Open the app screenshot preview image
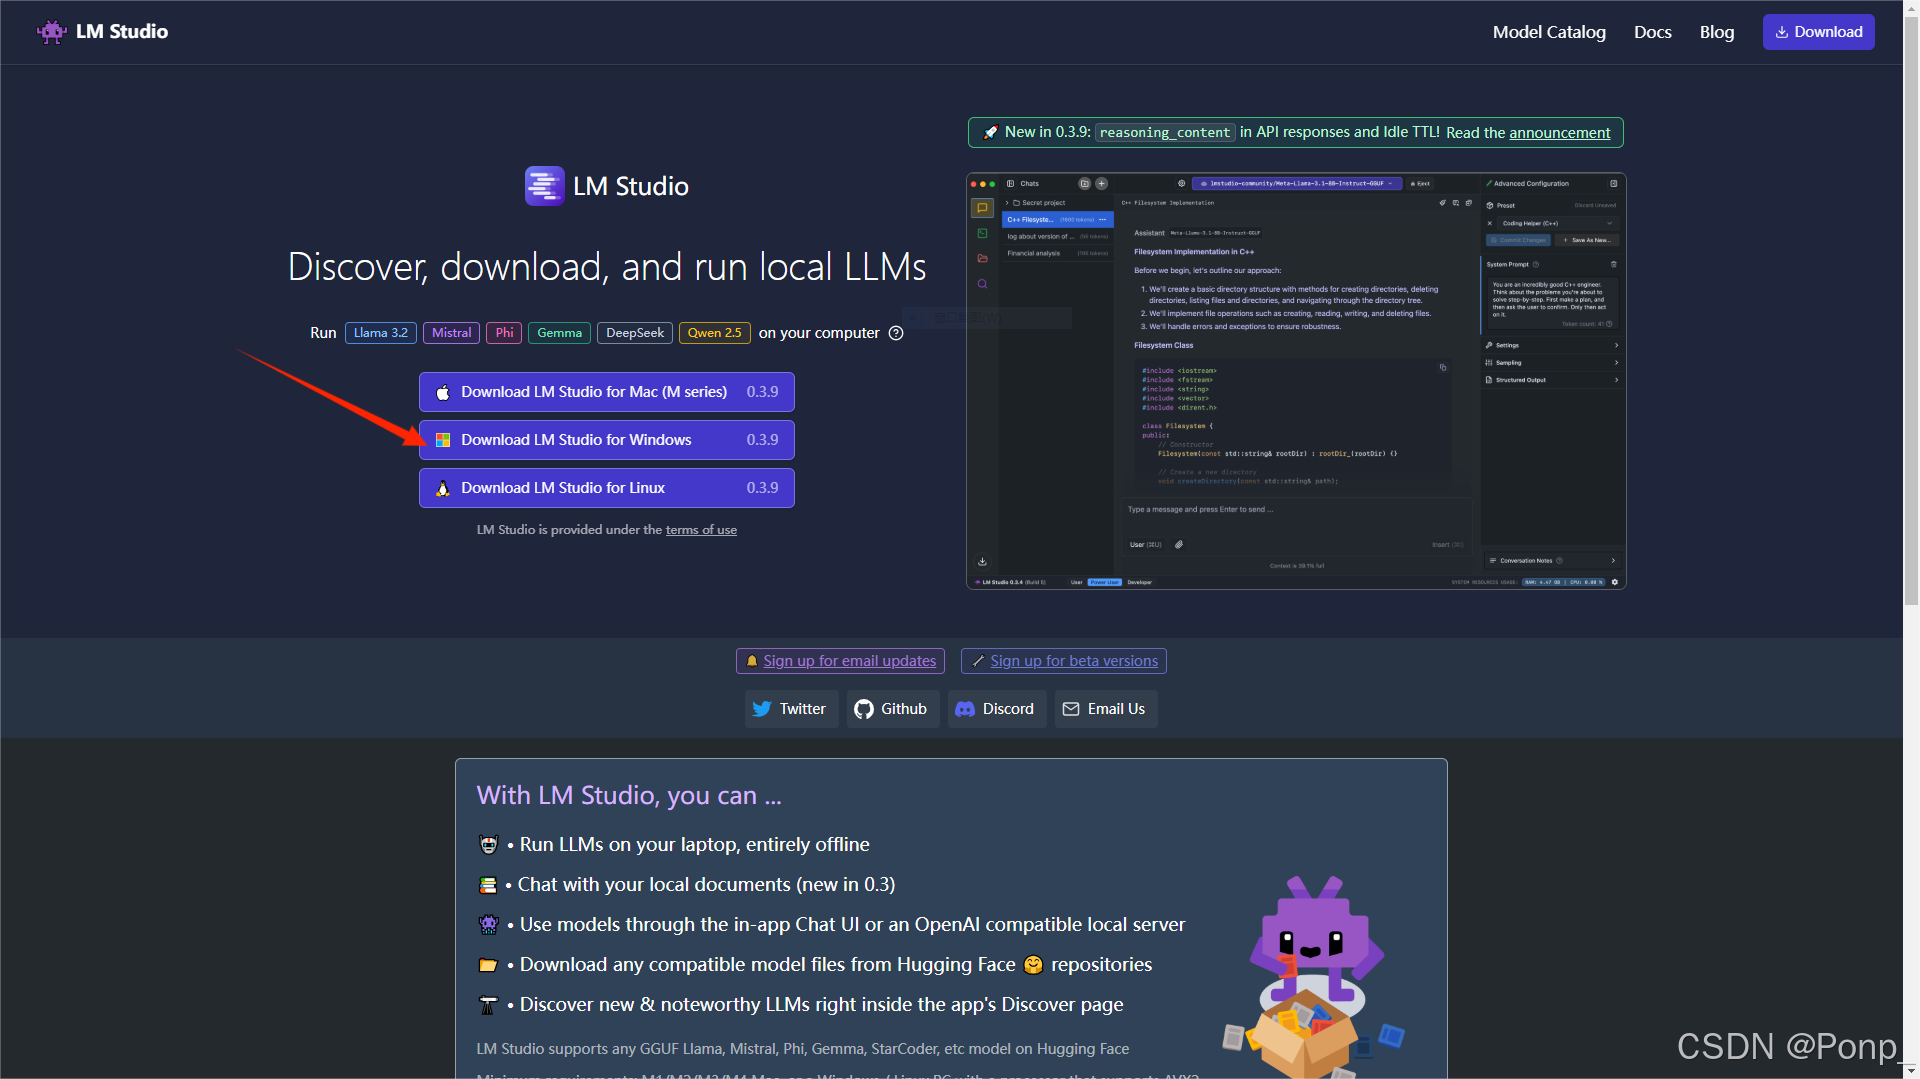Viewport: 1920px width, 1079px height. tap(1296, 381)
